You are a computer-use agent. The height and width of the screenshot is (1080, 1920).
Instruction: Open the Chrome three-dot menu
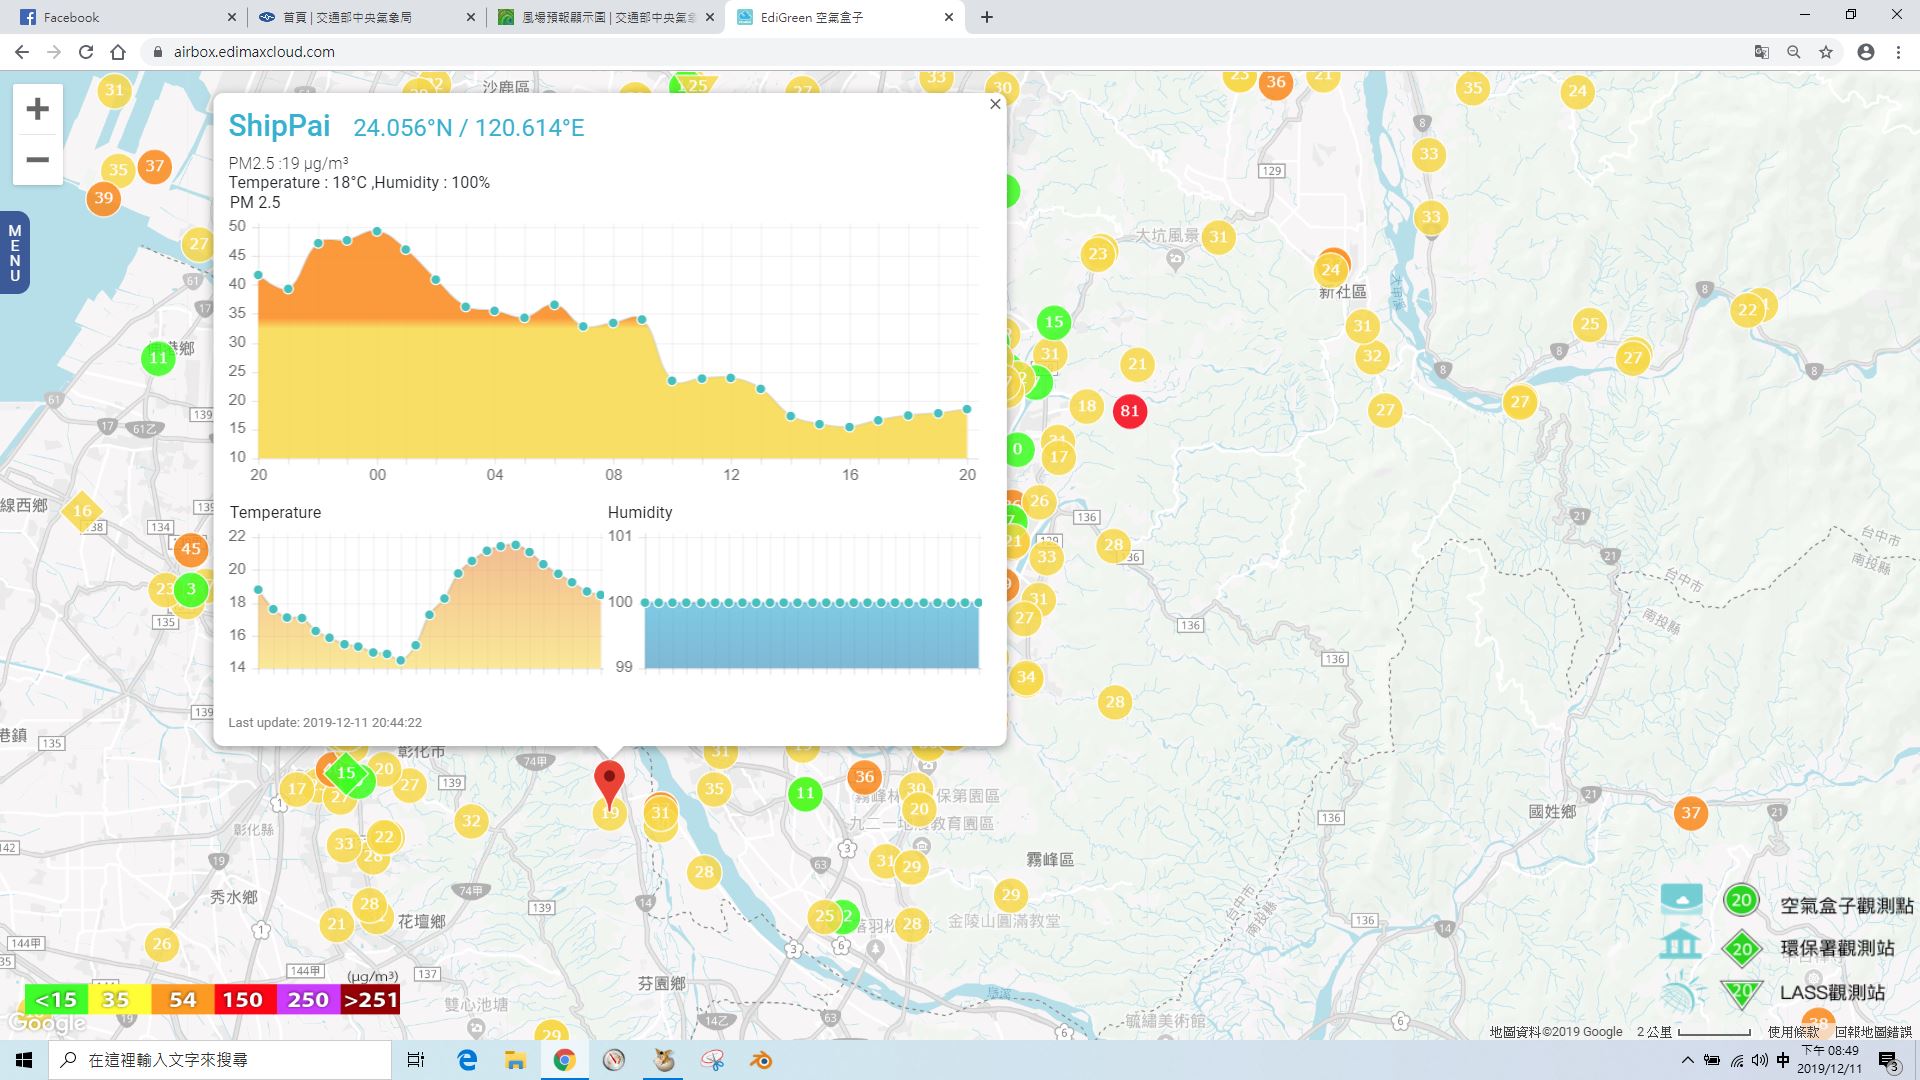[1898, 52]
